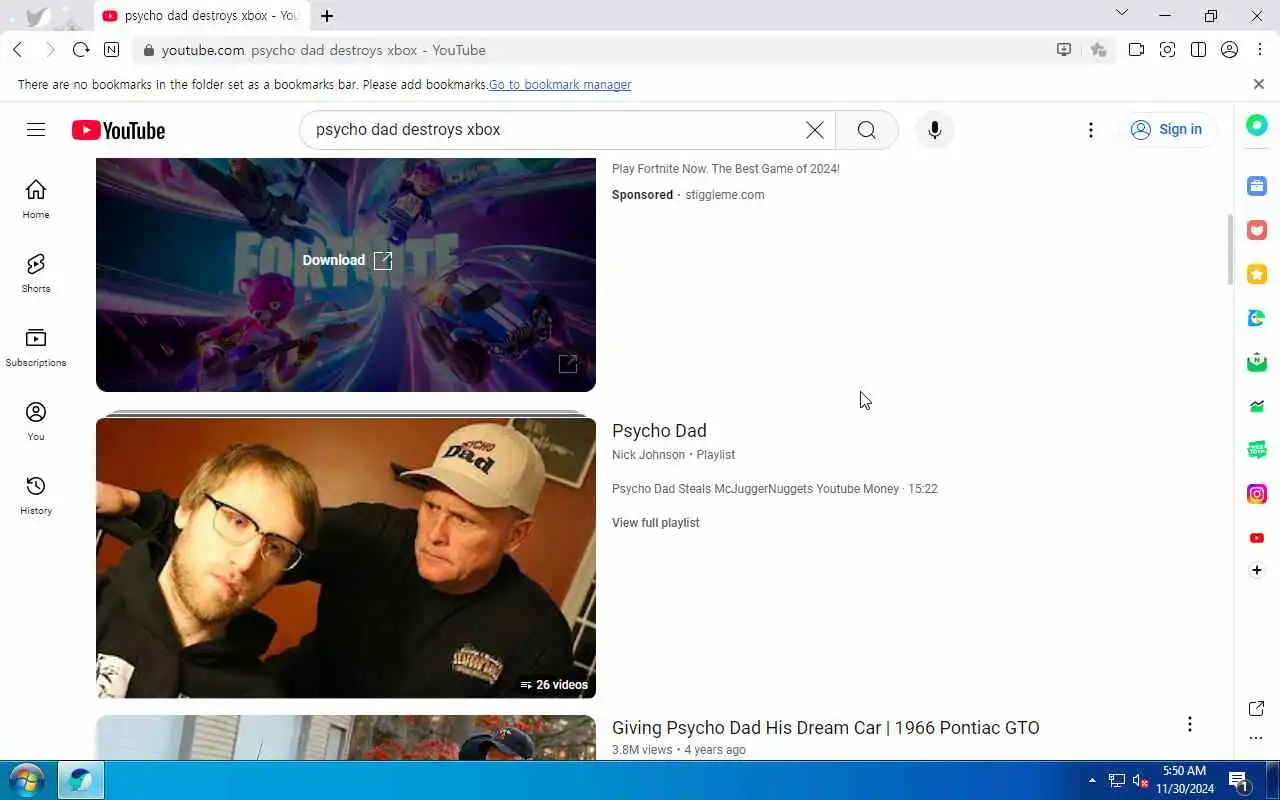The image size is (1280, 800).
Task: Click the video camera toolbar icon
Action: (x=1136, y=50)
